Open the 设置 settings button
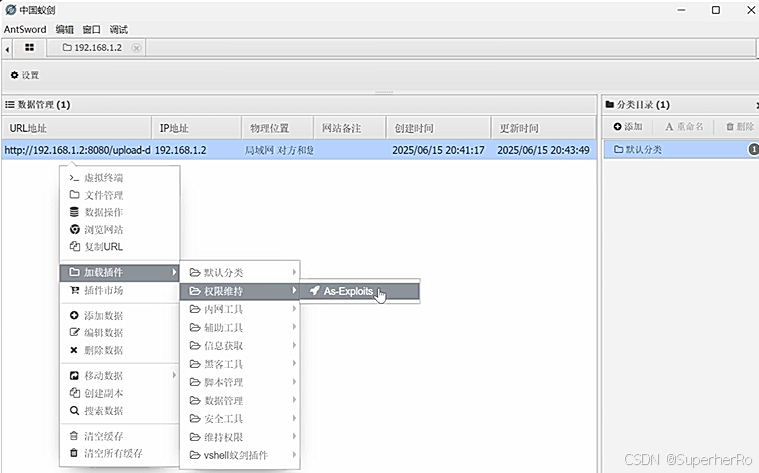The image size is (759, 473). [25, 75]
